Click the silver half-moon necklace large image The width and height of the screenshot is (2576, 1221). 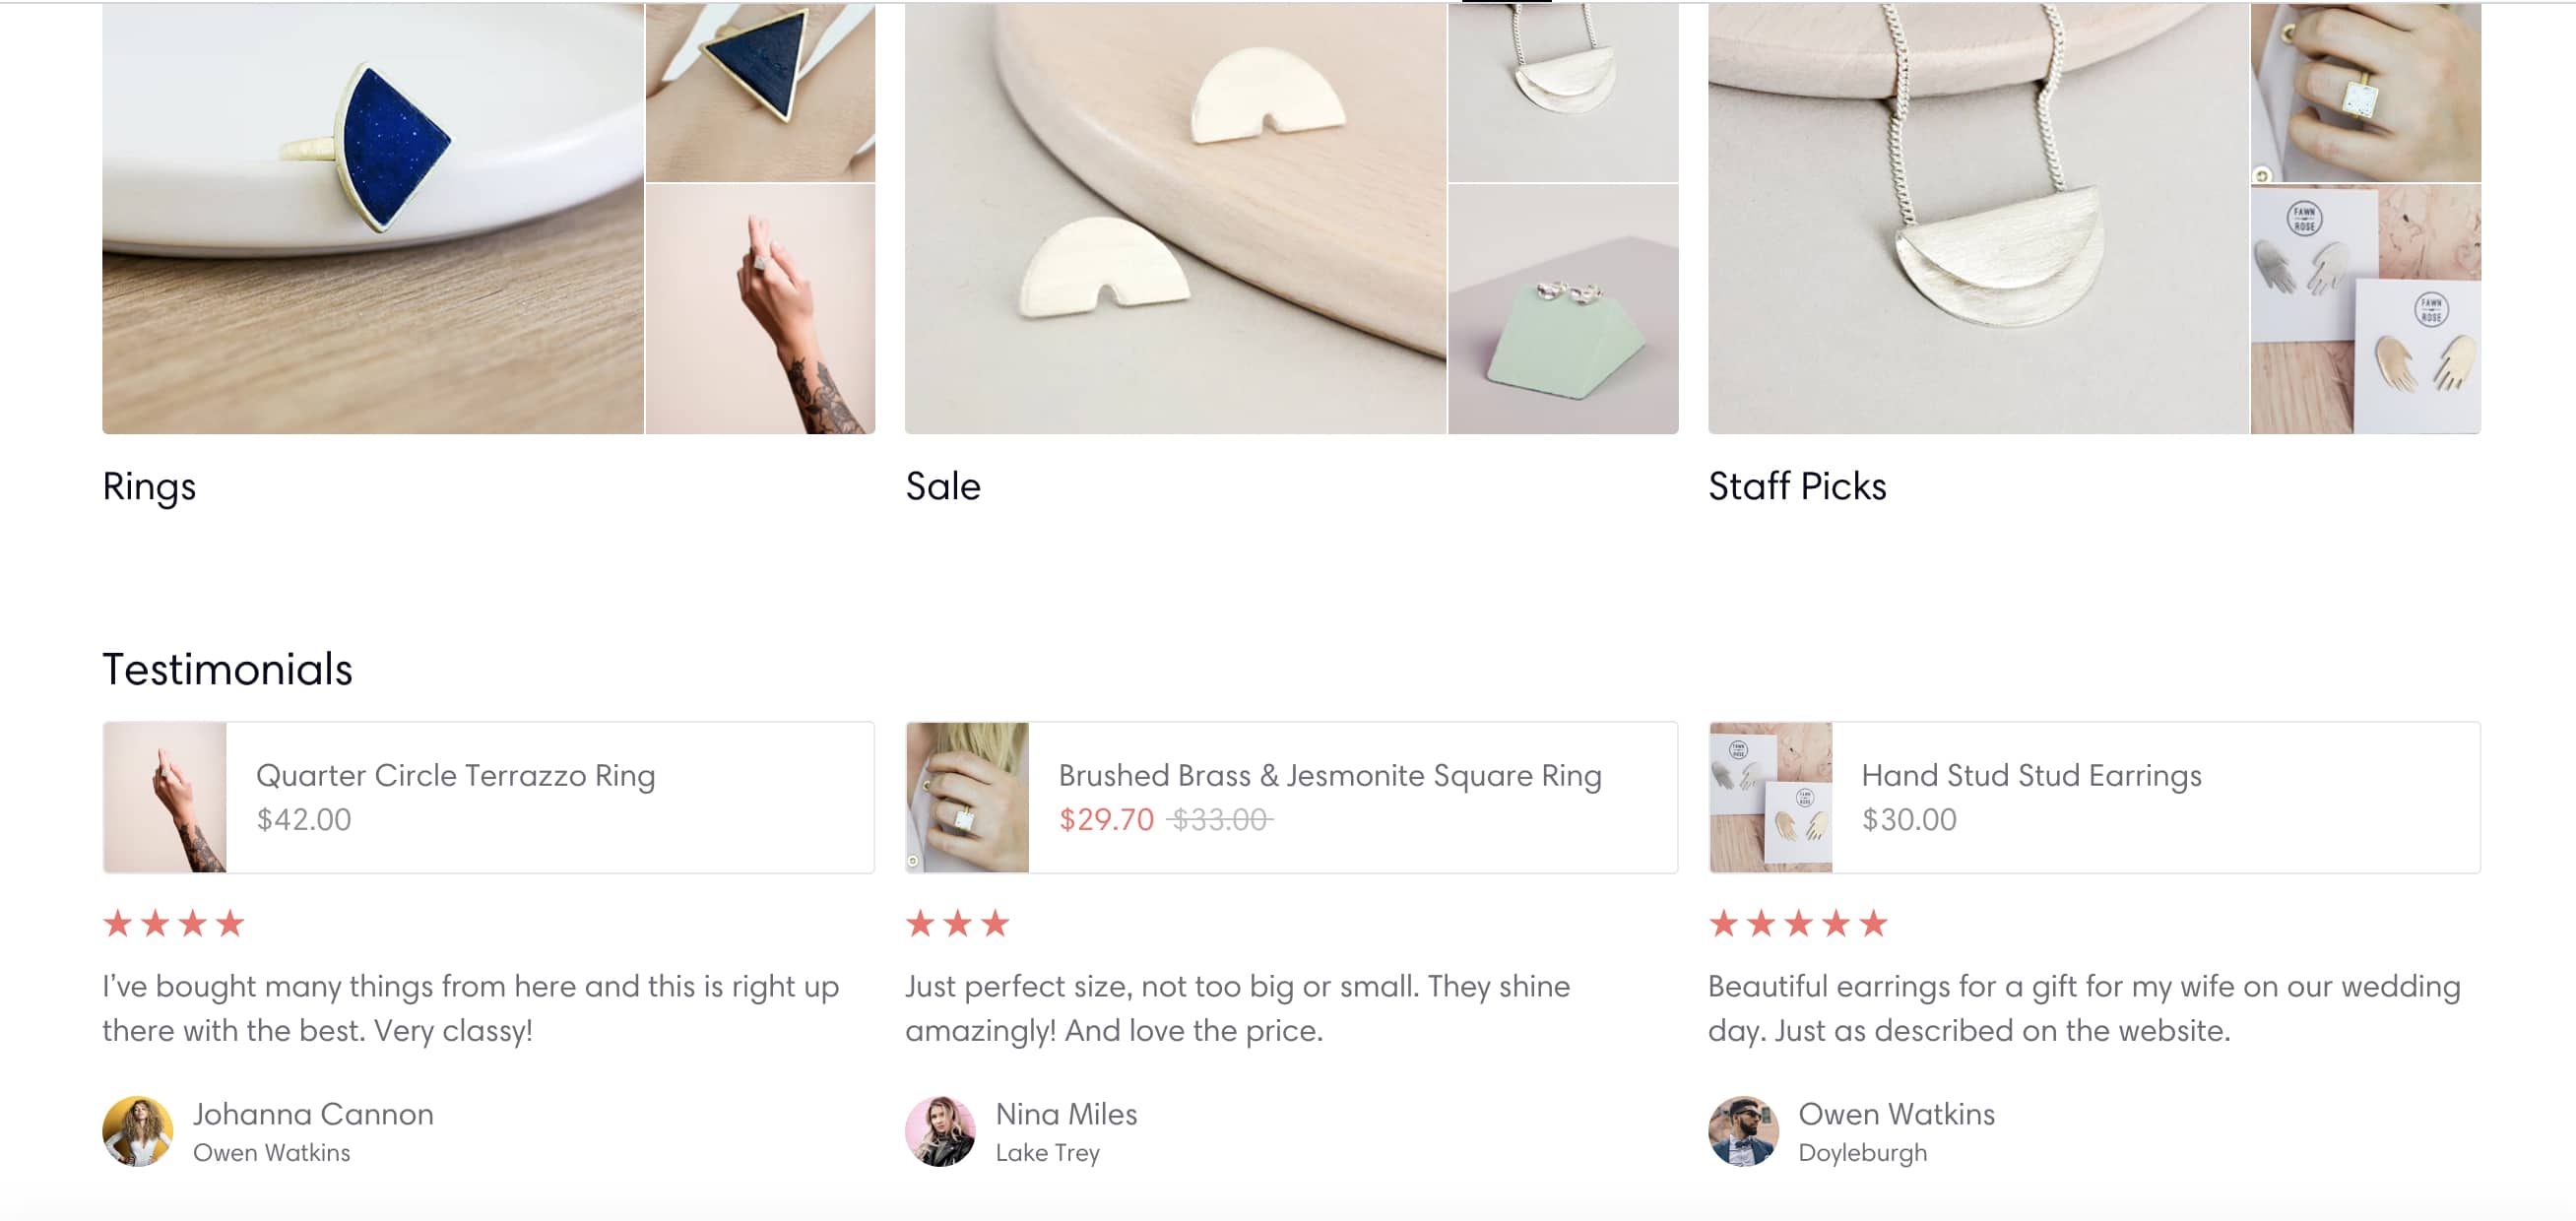1978,218
